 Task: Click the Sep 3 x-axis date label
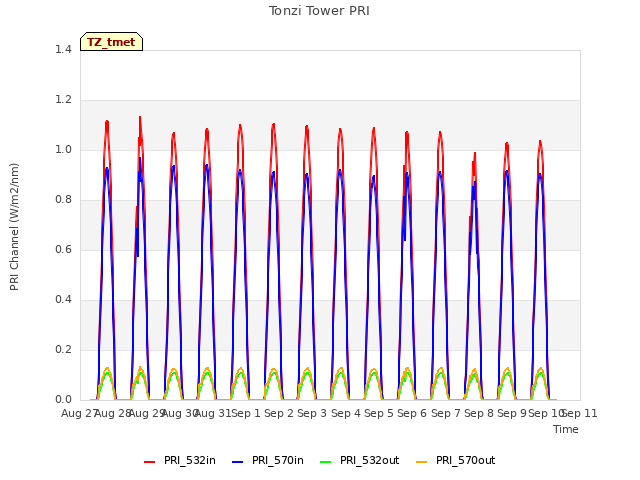point(312,413)
